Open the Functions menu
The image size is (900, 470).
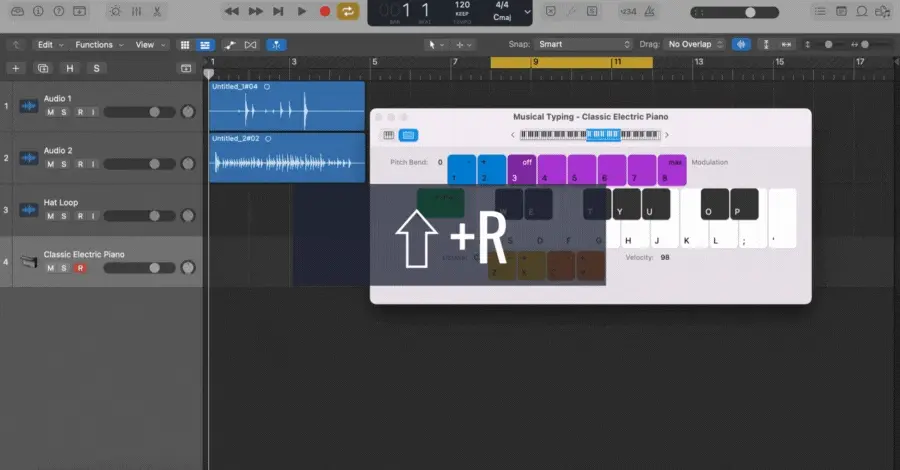(x=99, y=45)
